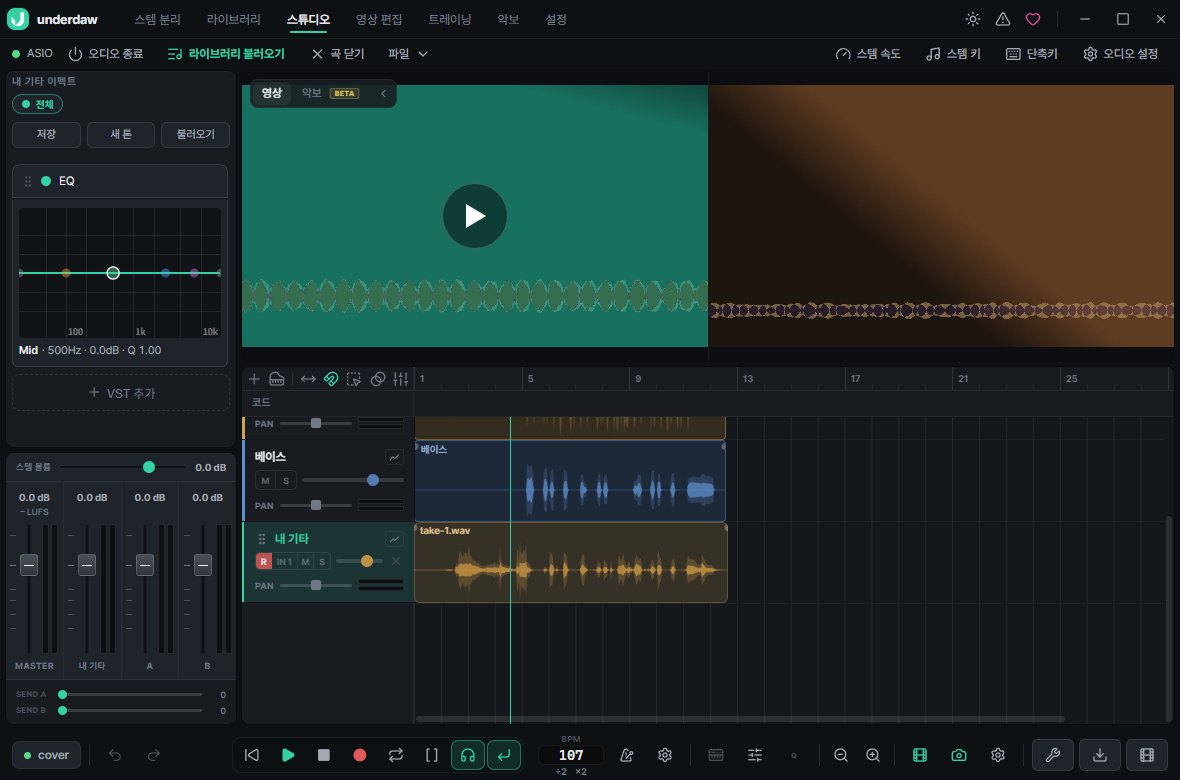Viewport: 1180px width, 780px height.
Task: Open 스템 속도 control
Action: pyautogui.click(x=868, y=53)
